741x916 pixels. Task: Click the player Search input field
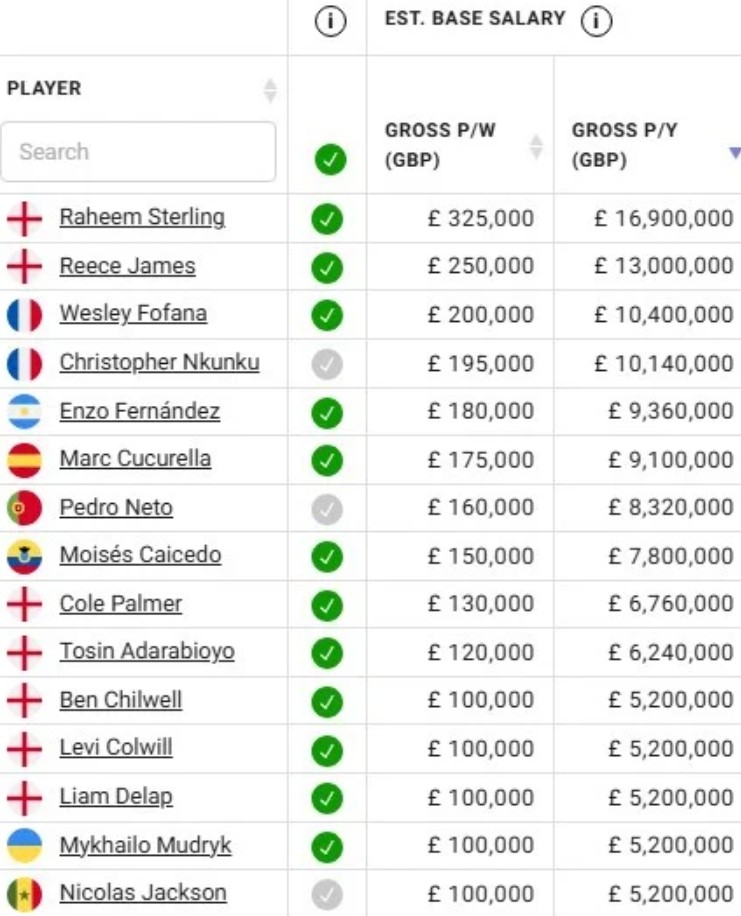pyautogui.click(x=138, y=152)
